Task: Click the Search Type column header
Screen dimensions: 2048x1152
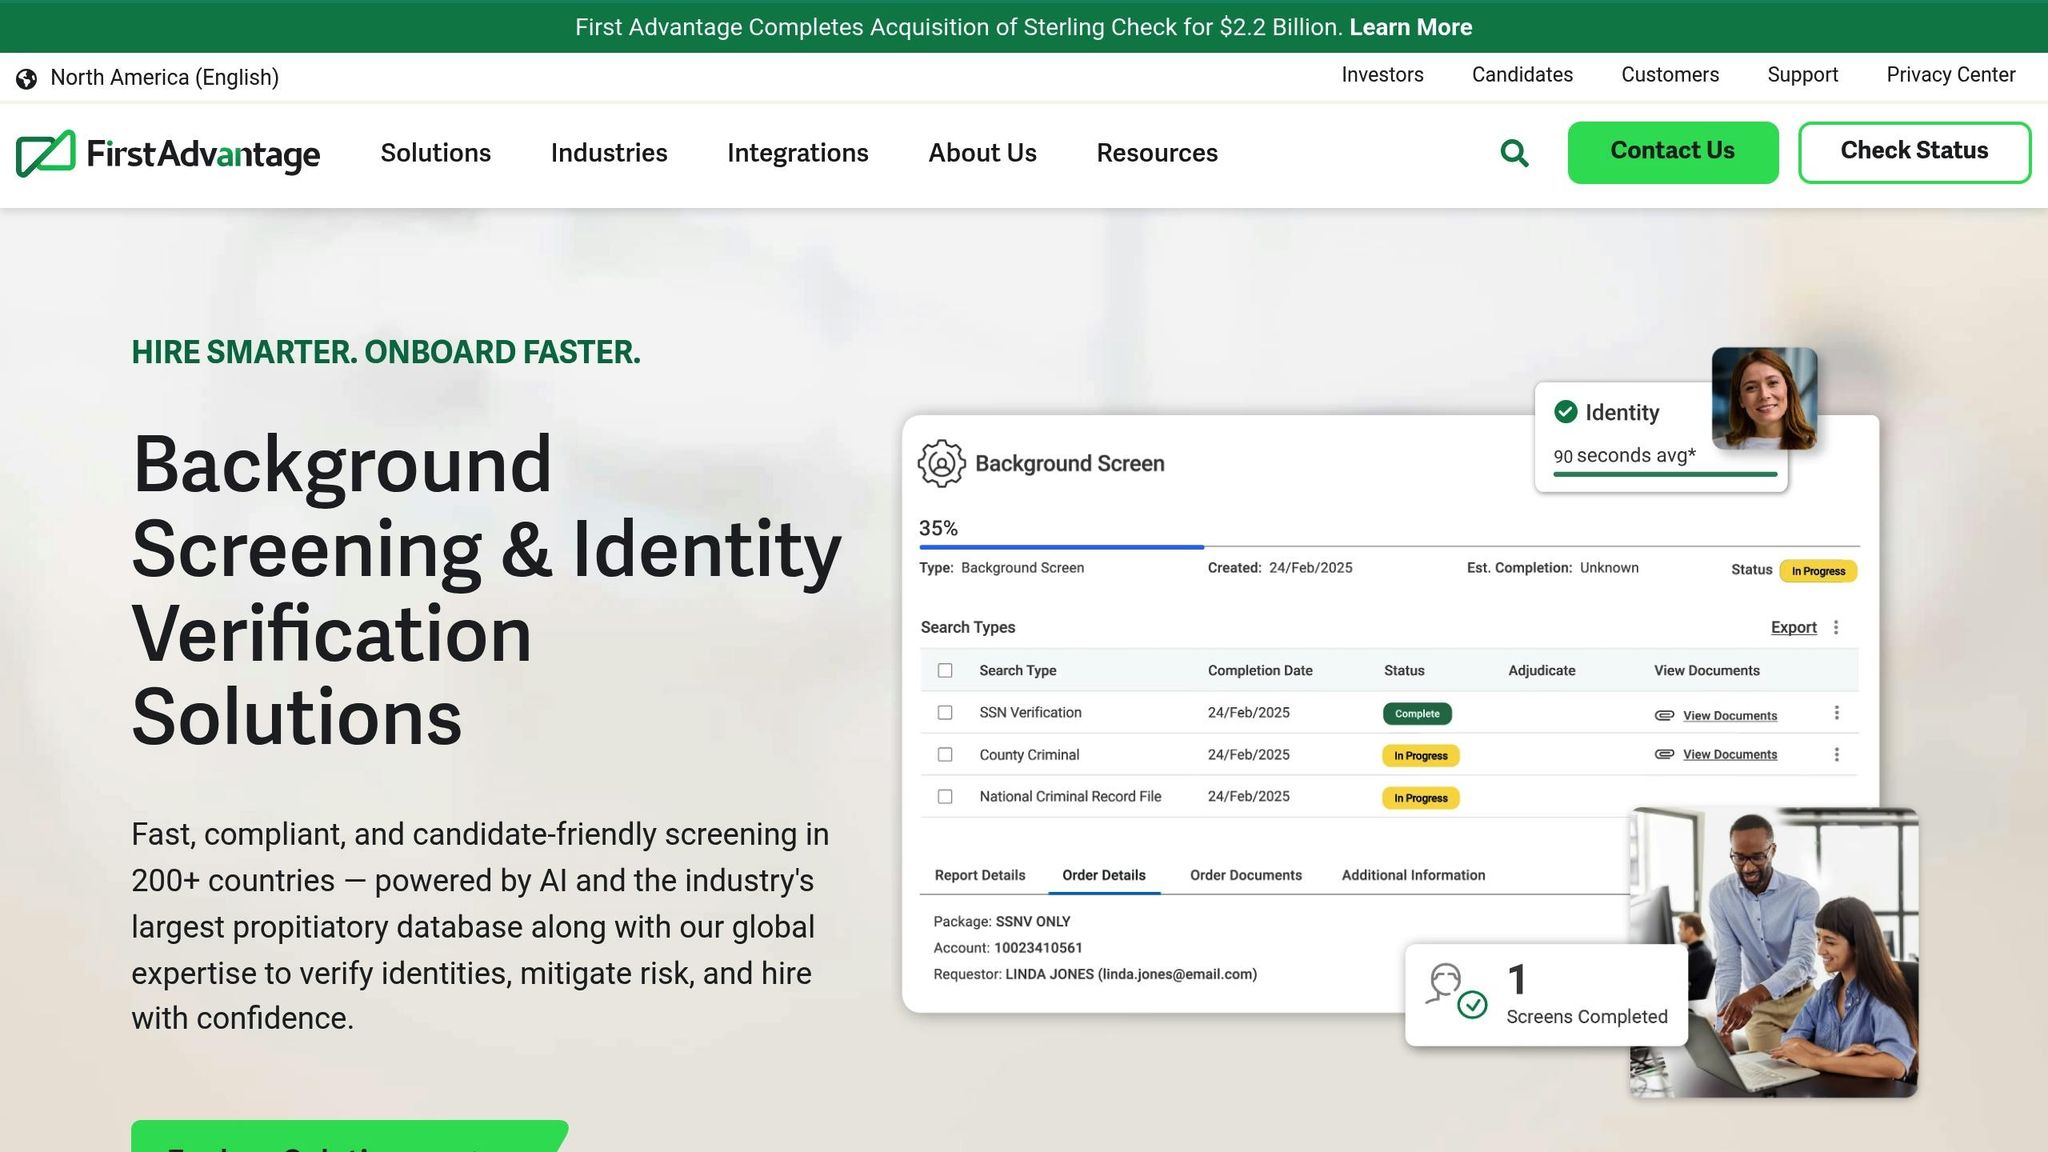Action: click(1017, 671)
